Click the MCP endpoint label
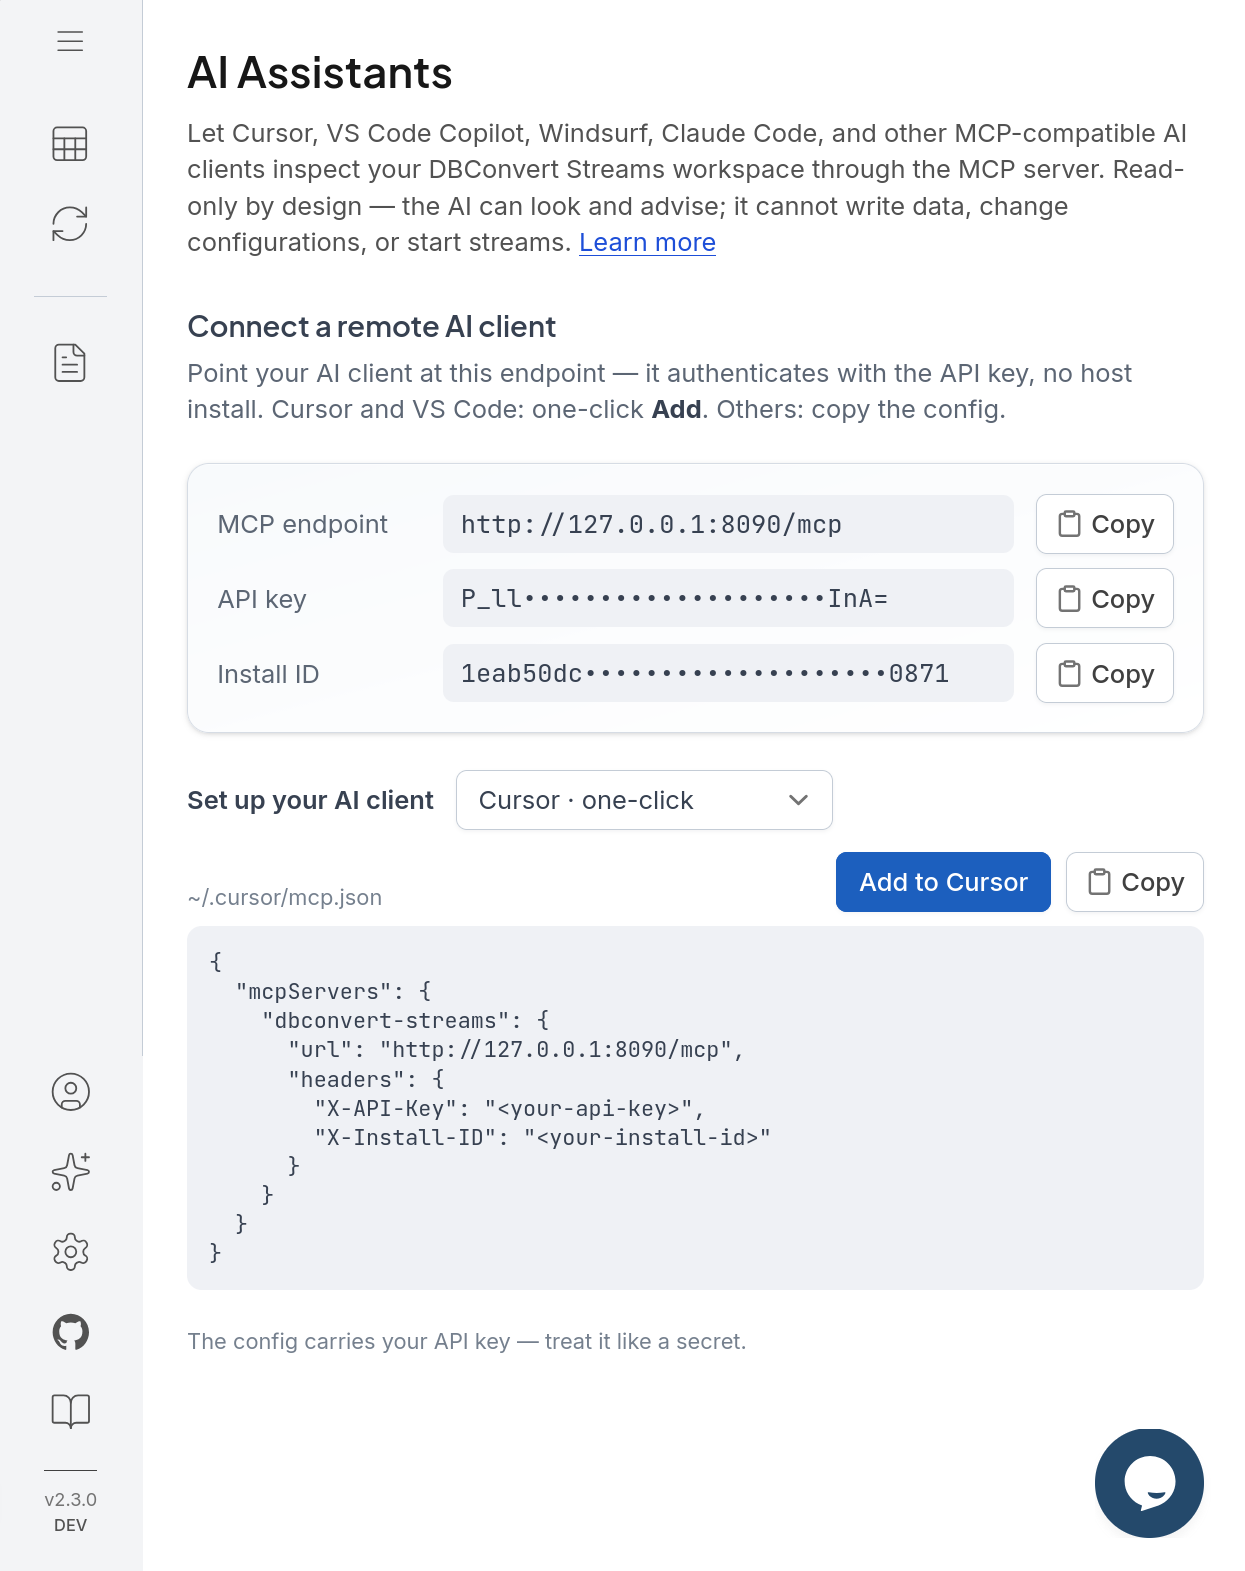This screenshot has width=1245, height=1571. point(302,524)
